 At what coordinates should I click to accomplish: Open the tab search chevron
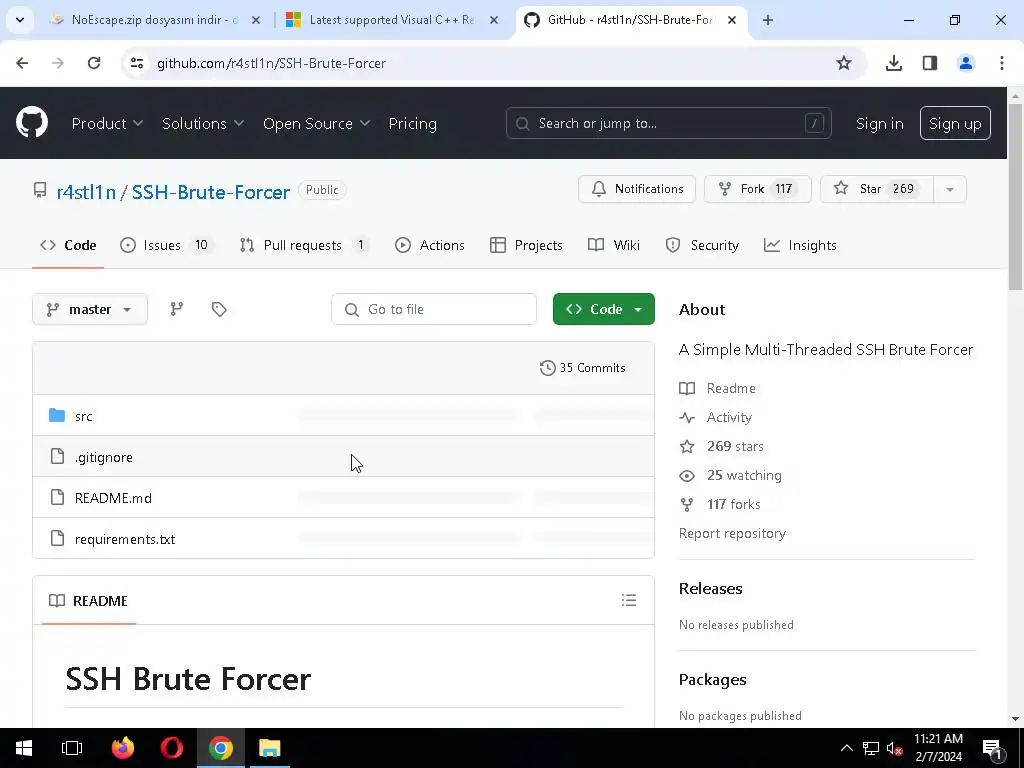click(x=20, y=20)
